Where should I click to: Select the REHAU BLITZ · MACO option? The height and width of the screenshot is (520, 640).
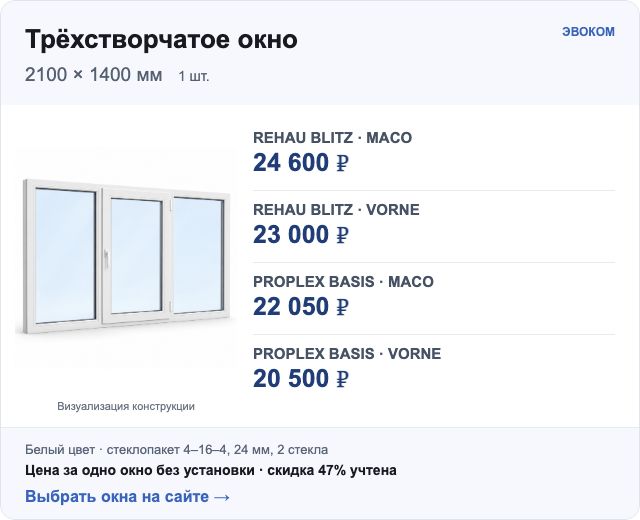(x=434, y=154)
